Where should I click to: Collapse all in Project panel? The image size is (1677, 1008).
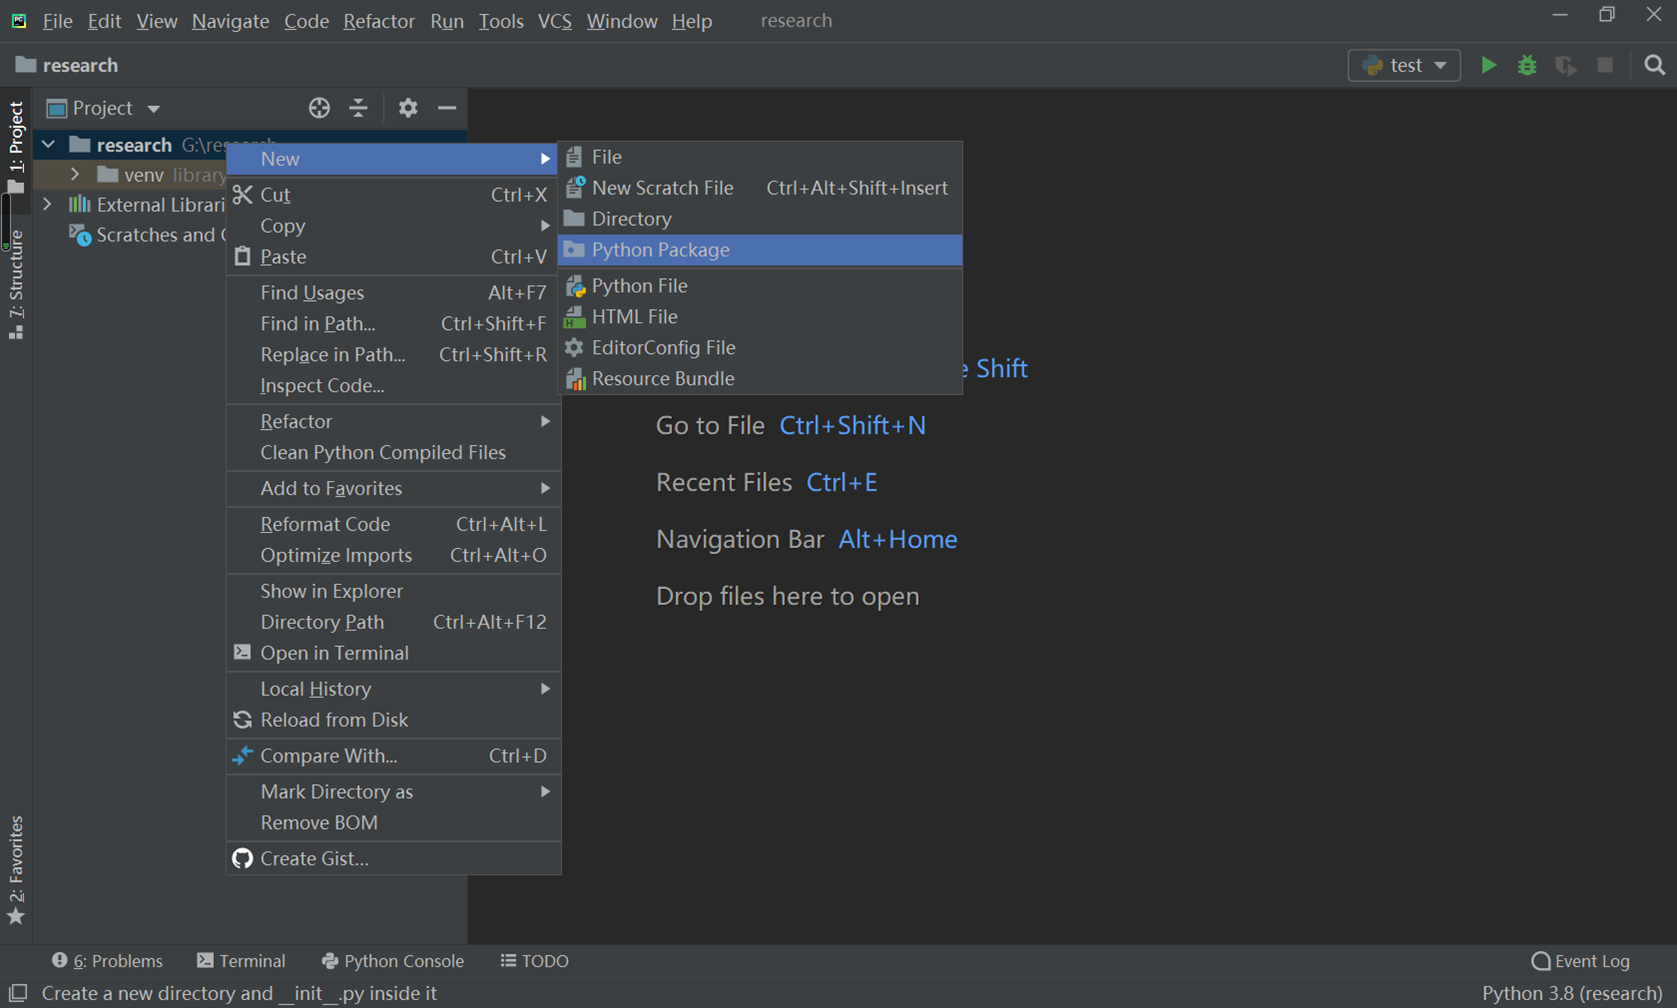(358, 108)
